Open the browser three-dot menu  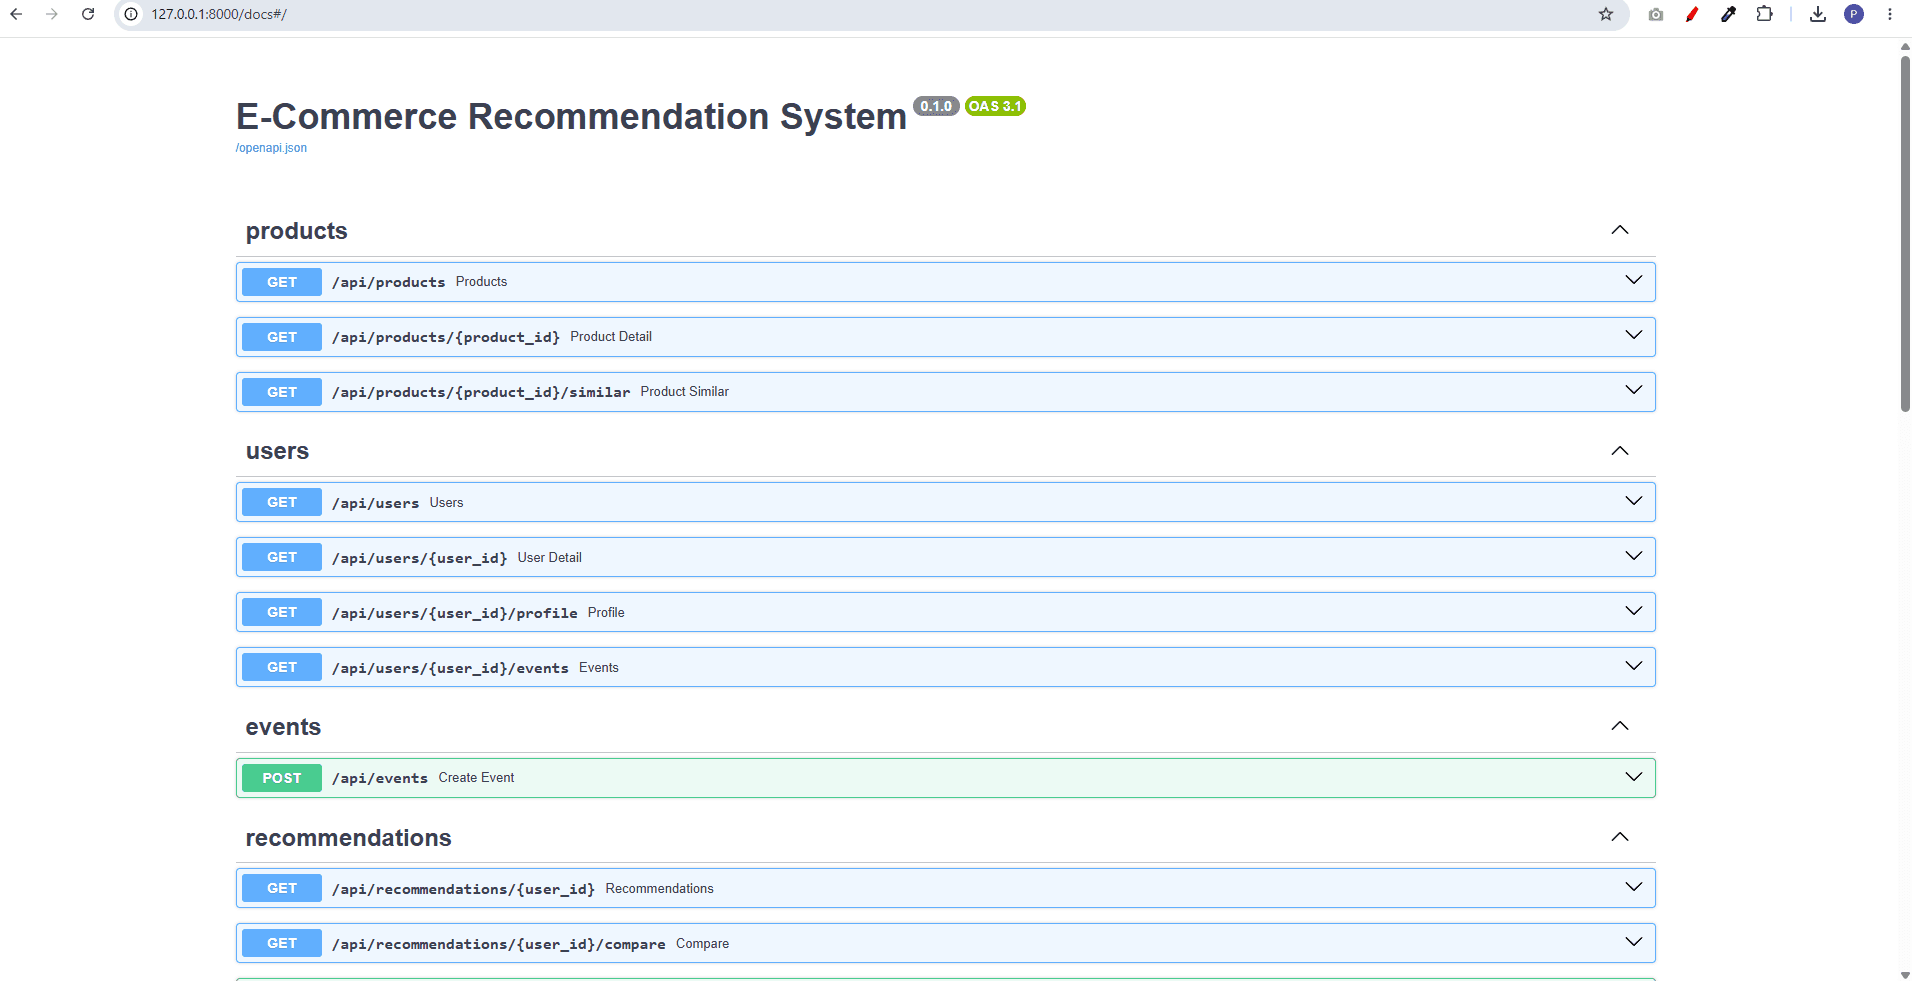(1890, 14)
